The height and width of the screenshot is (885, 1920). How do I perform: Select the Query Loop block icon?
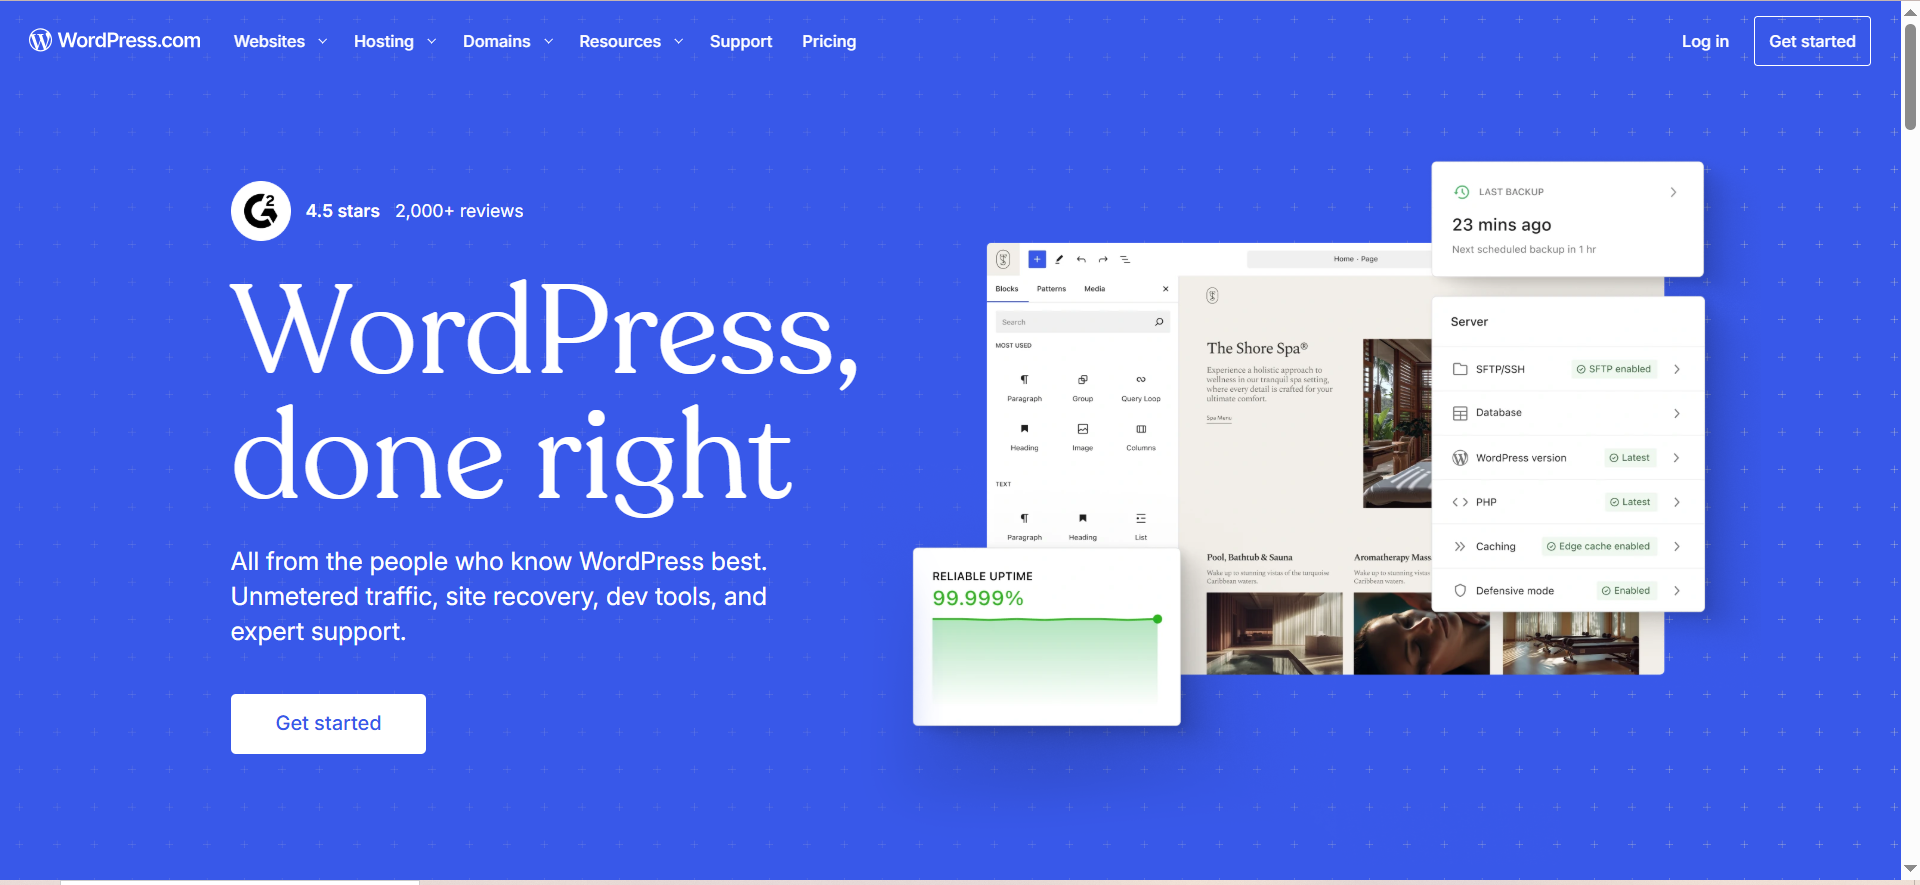1141,380
